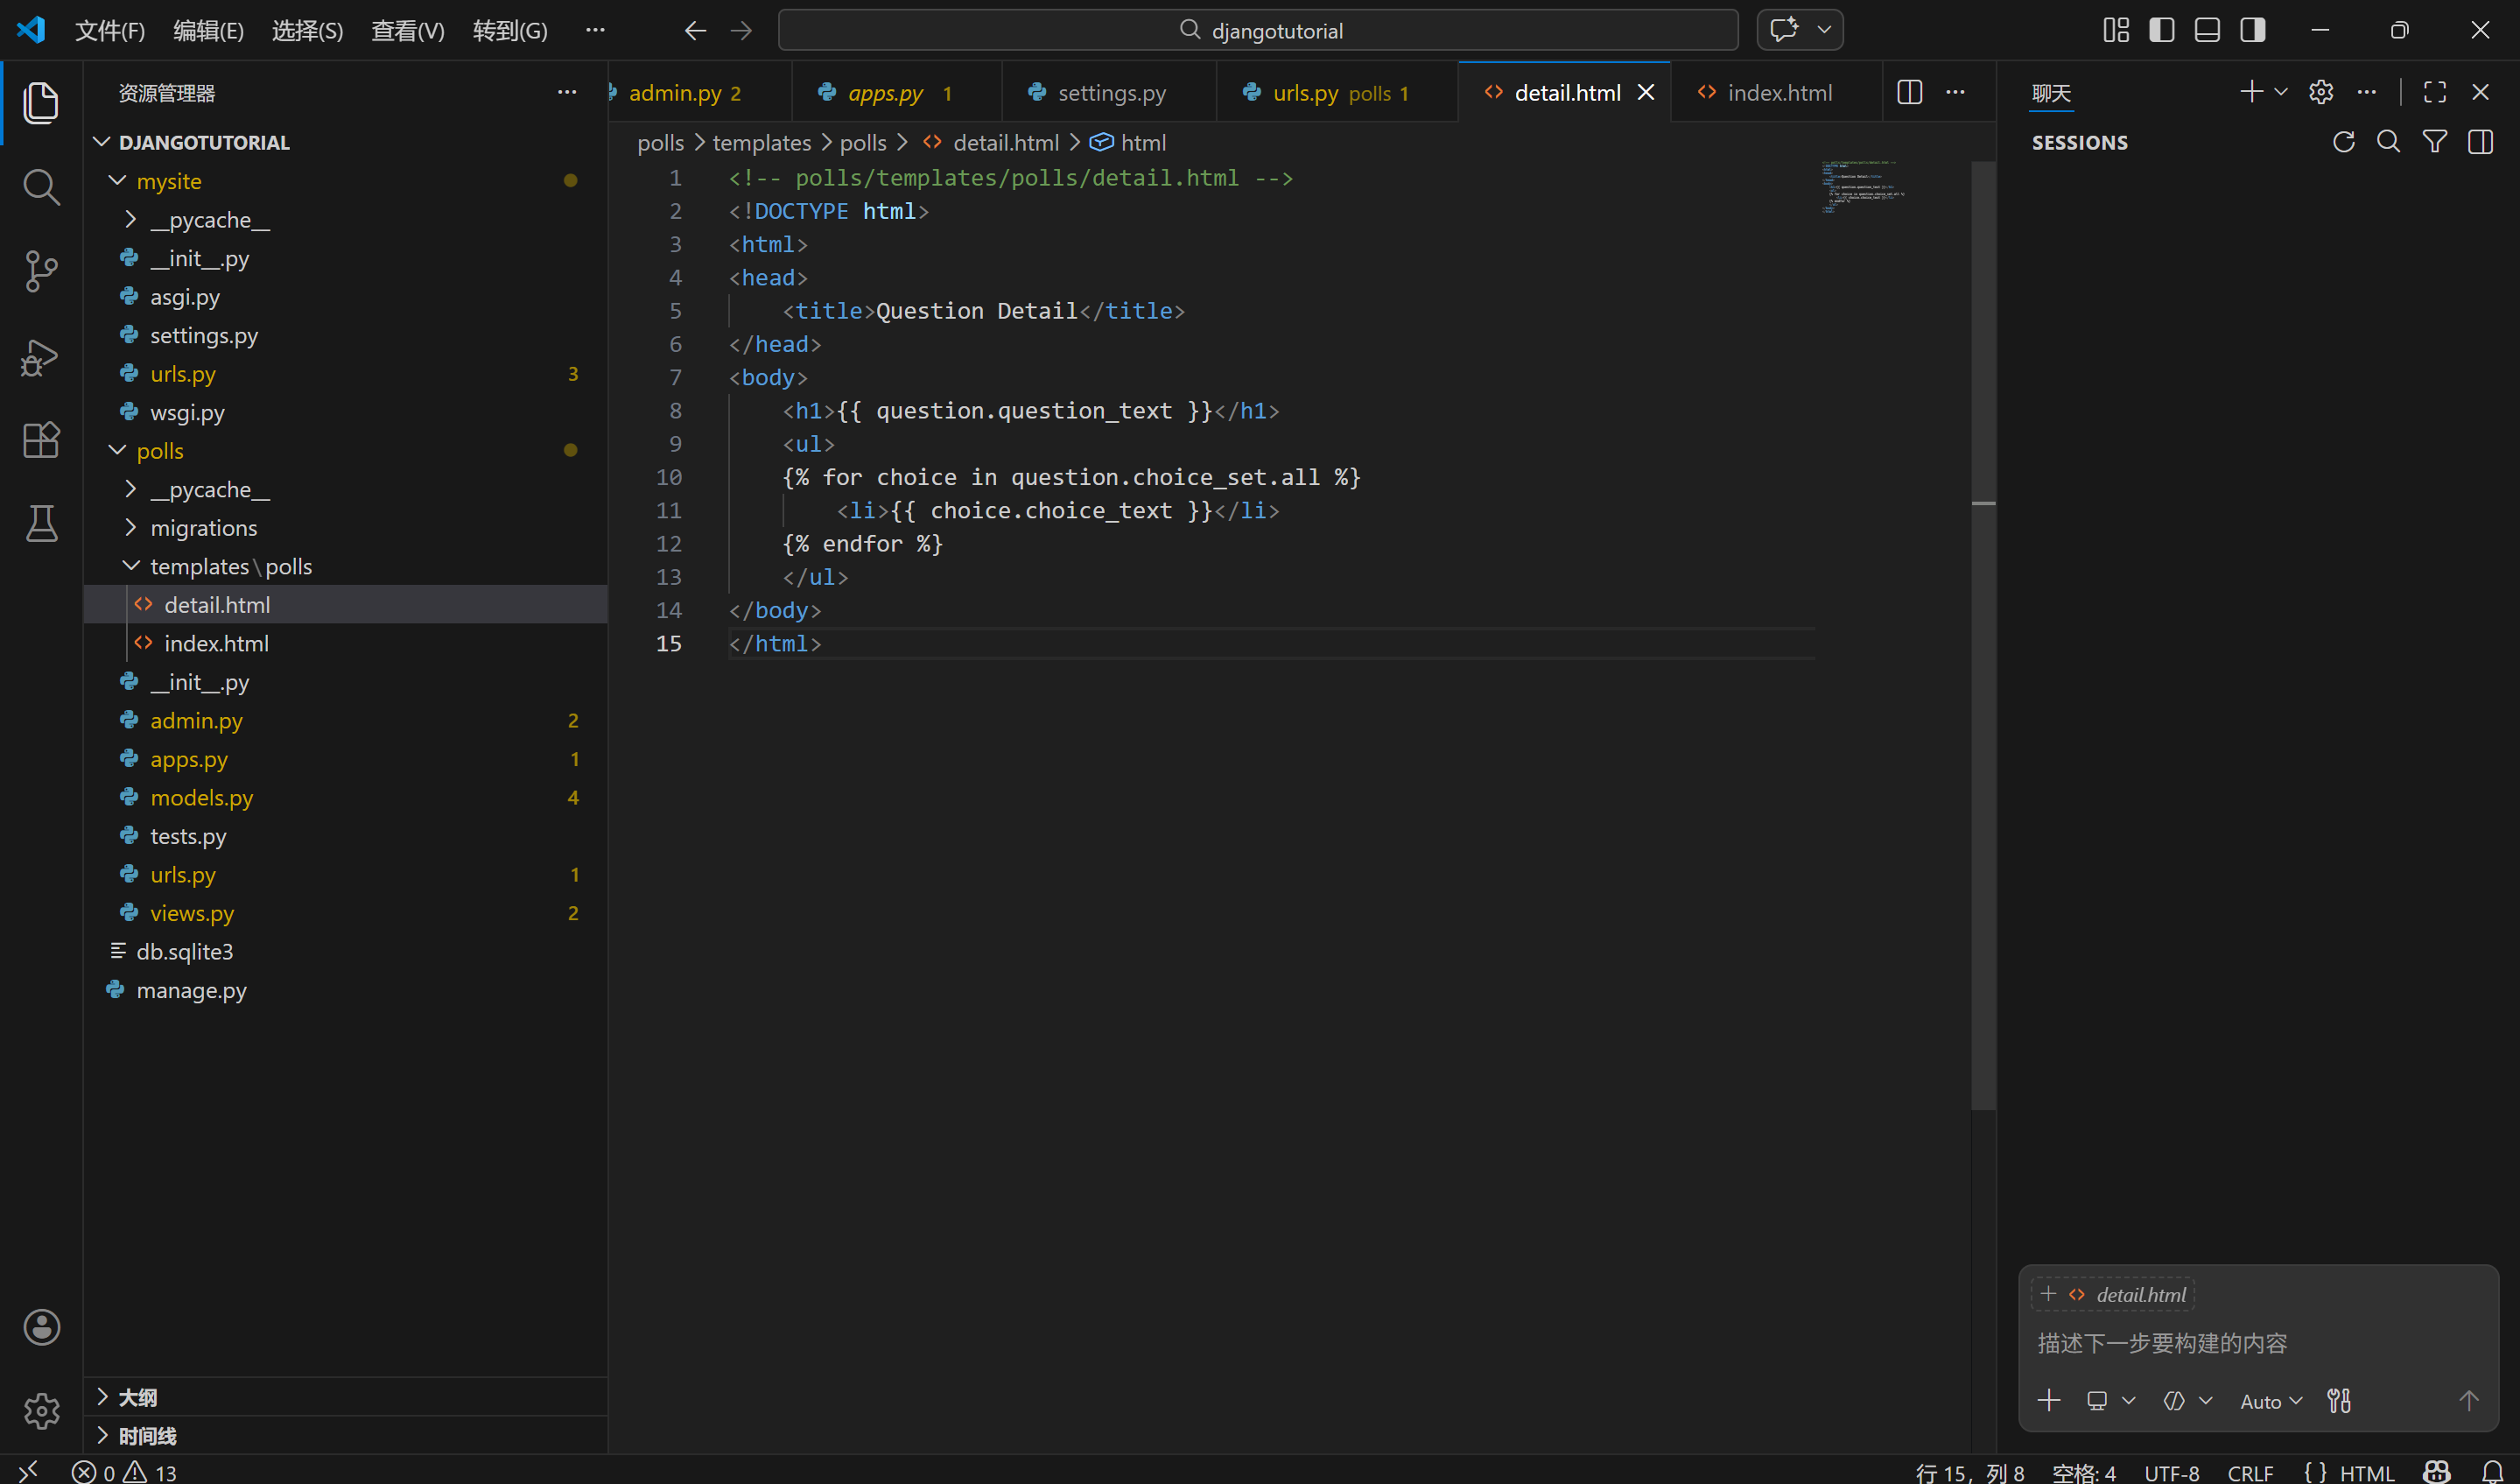Toggle the secondary side bar visibility
The width and height of the screenshot is (2520, 1484).
click(x=2252, y=30)
